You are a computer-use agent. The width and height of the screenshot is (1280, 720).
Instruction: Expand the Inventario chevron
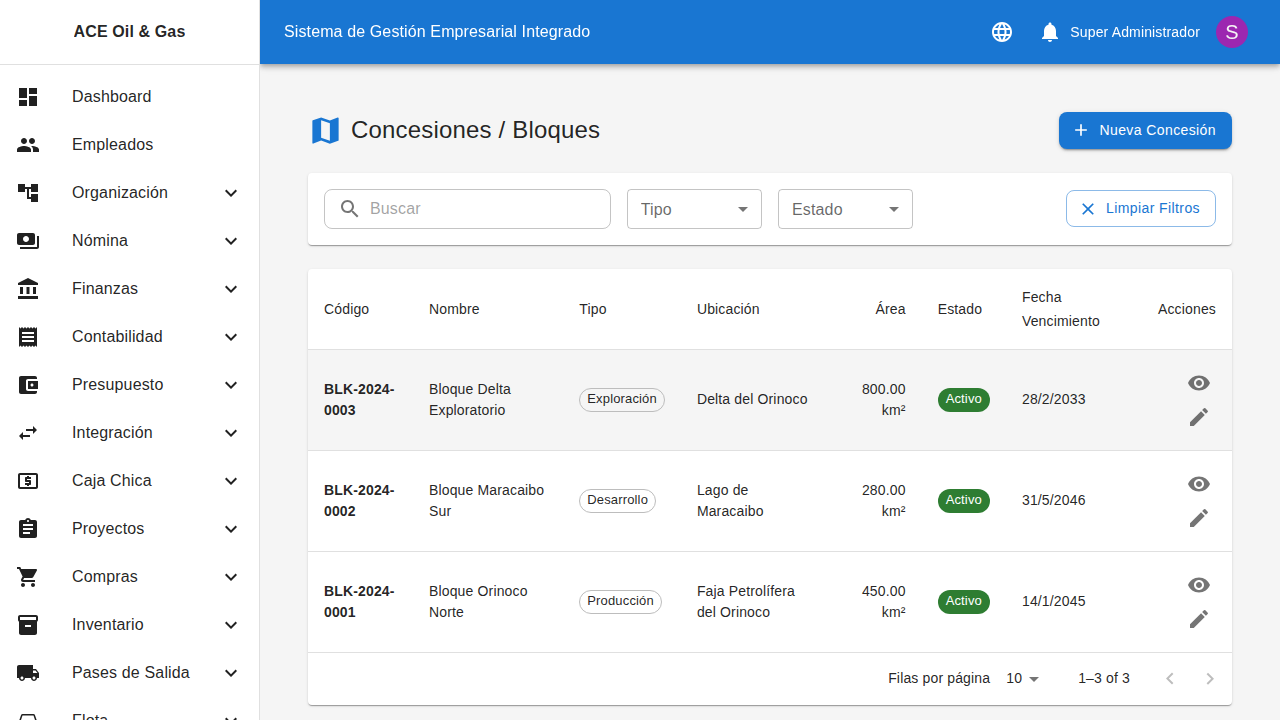click(x=231, y=625)
